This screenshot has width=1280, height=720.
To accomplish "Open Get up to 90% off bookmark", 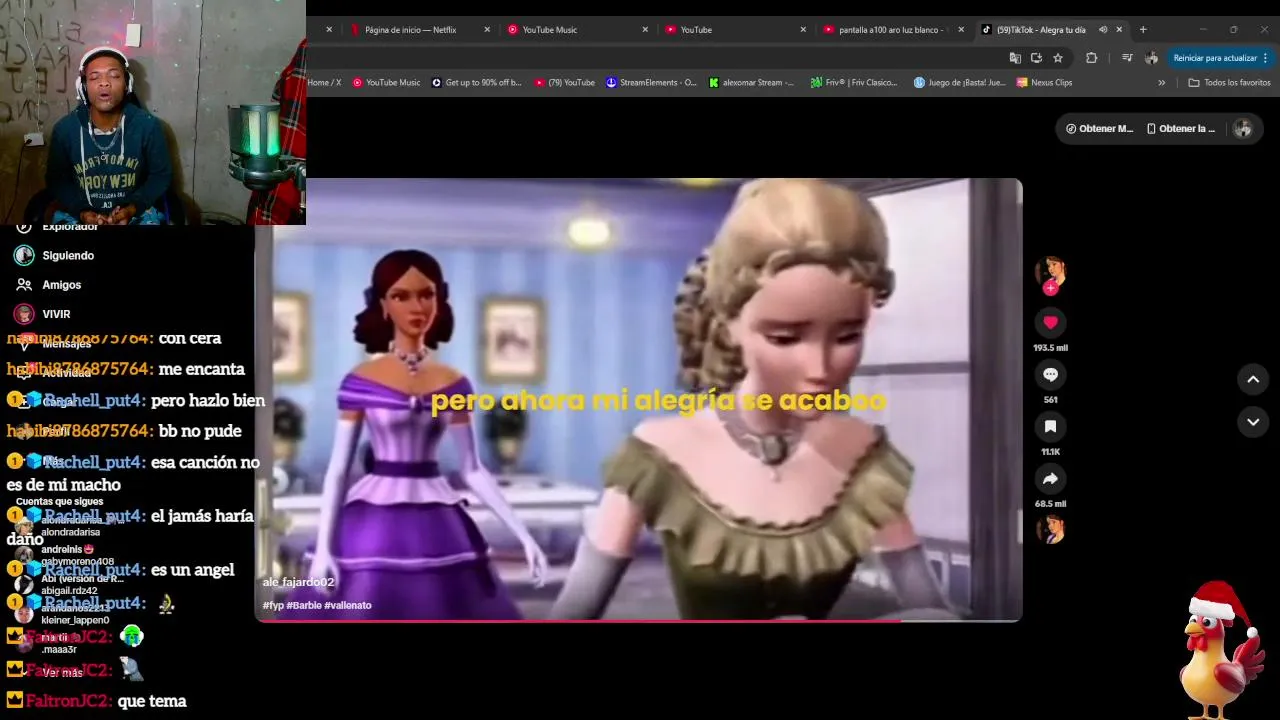I will coord(477,83).
